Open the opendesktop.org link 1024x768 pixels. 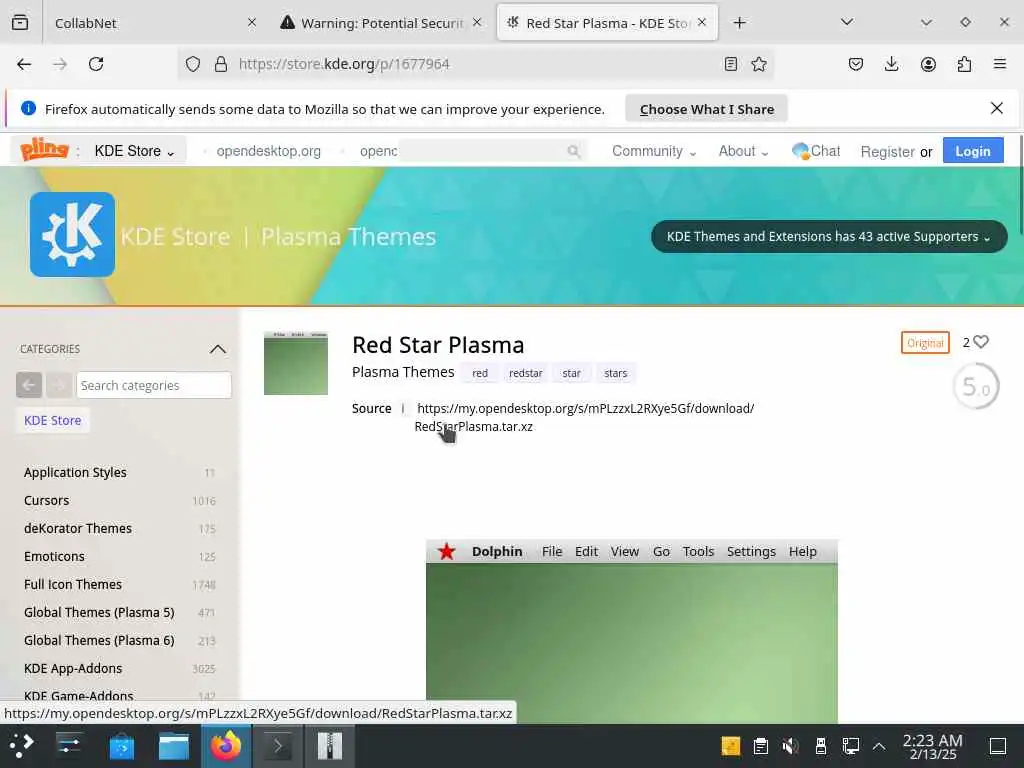pyautogui.click(x=268, y=151)
